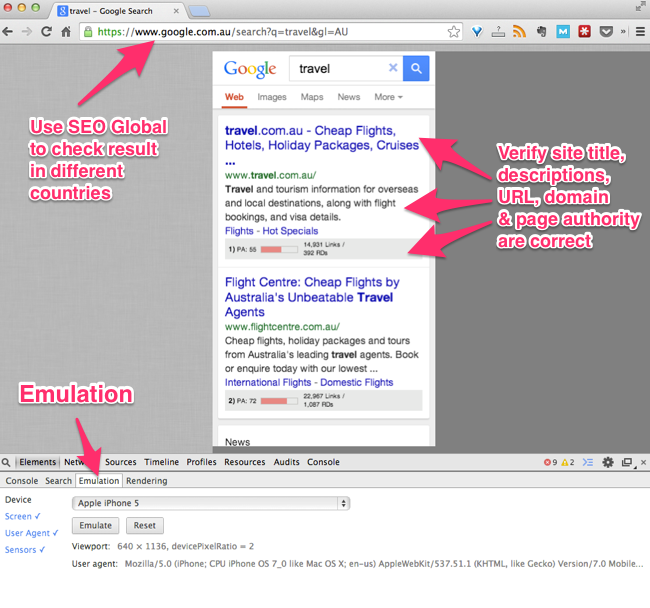Click the Evernote elephant extension icon

tap(541, 31)
